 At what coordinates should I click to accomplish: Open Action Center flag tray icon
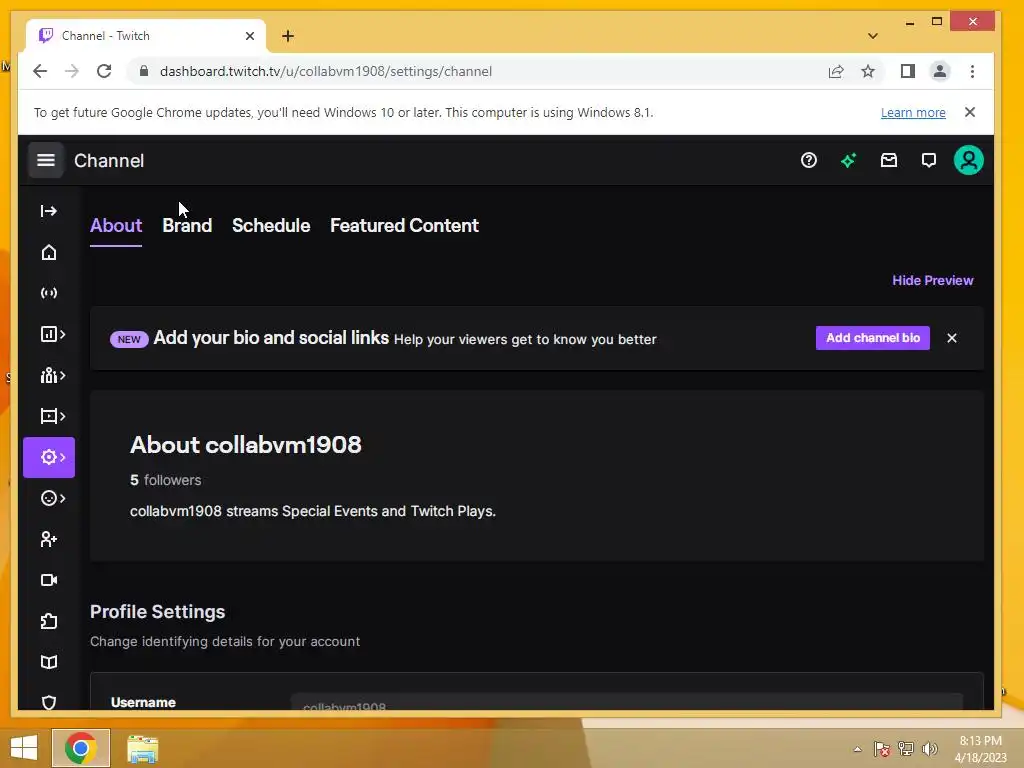click(882, 749)
